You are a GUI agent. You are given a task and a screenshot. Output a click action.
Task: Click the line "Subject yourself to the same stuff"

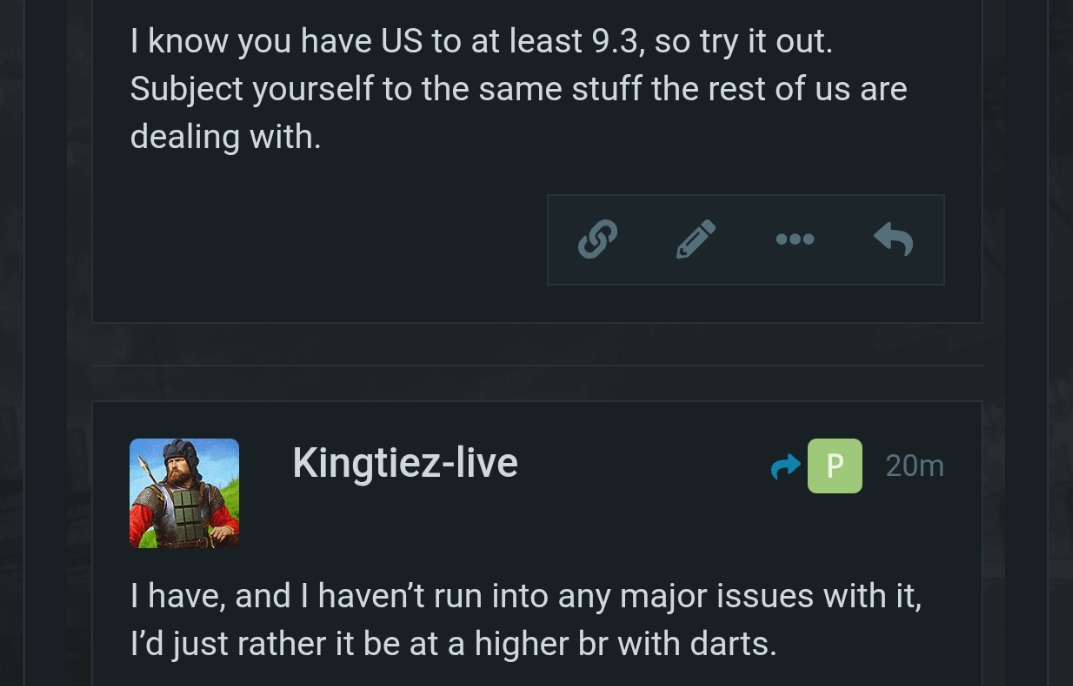(x=518, y=89)
